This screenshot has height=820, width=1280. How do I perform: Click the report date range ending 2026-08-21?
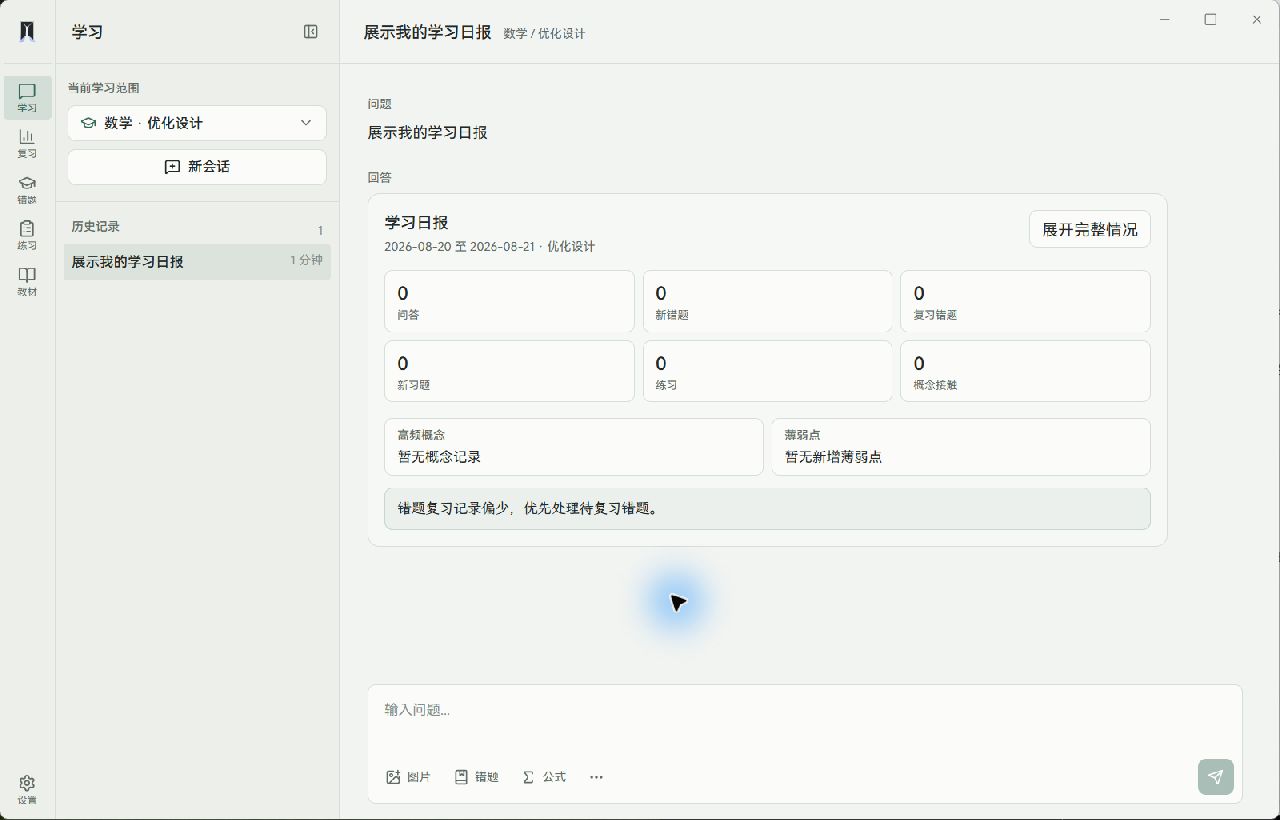pyautogui.click(x=489, y=246)
